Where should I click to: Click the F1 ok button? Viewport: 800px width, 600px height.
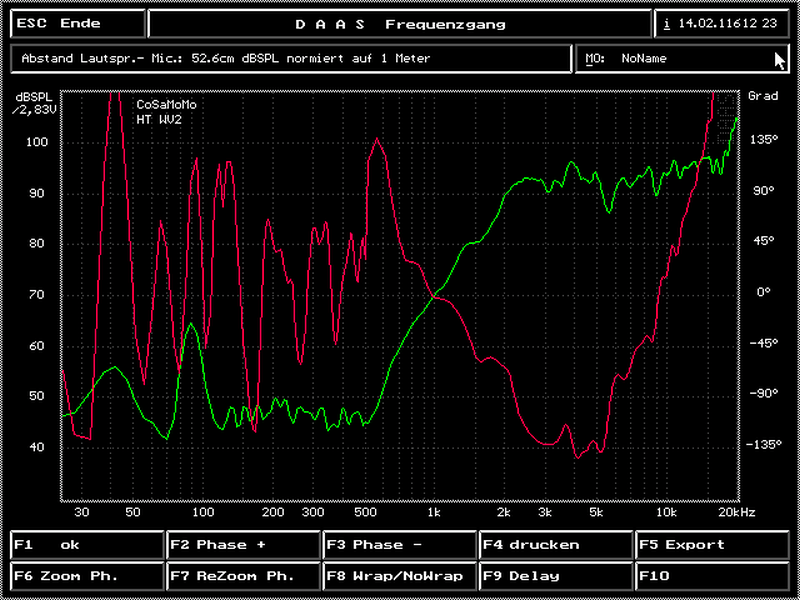click(x=86, y=545)
